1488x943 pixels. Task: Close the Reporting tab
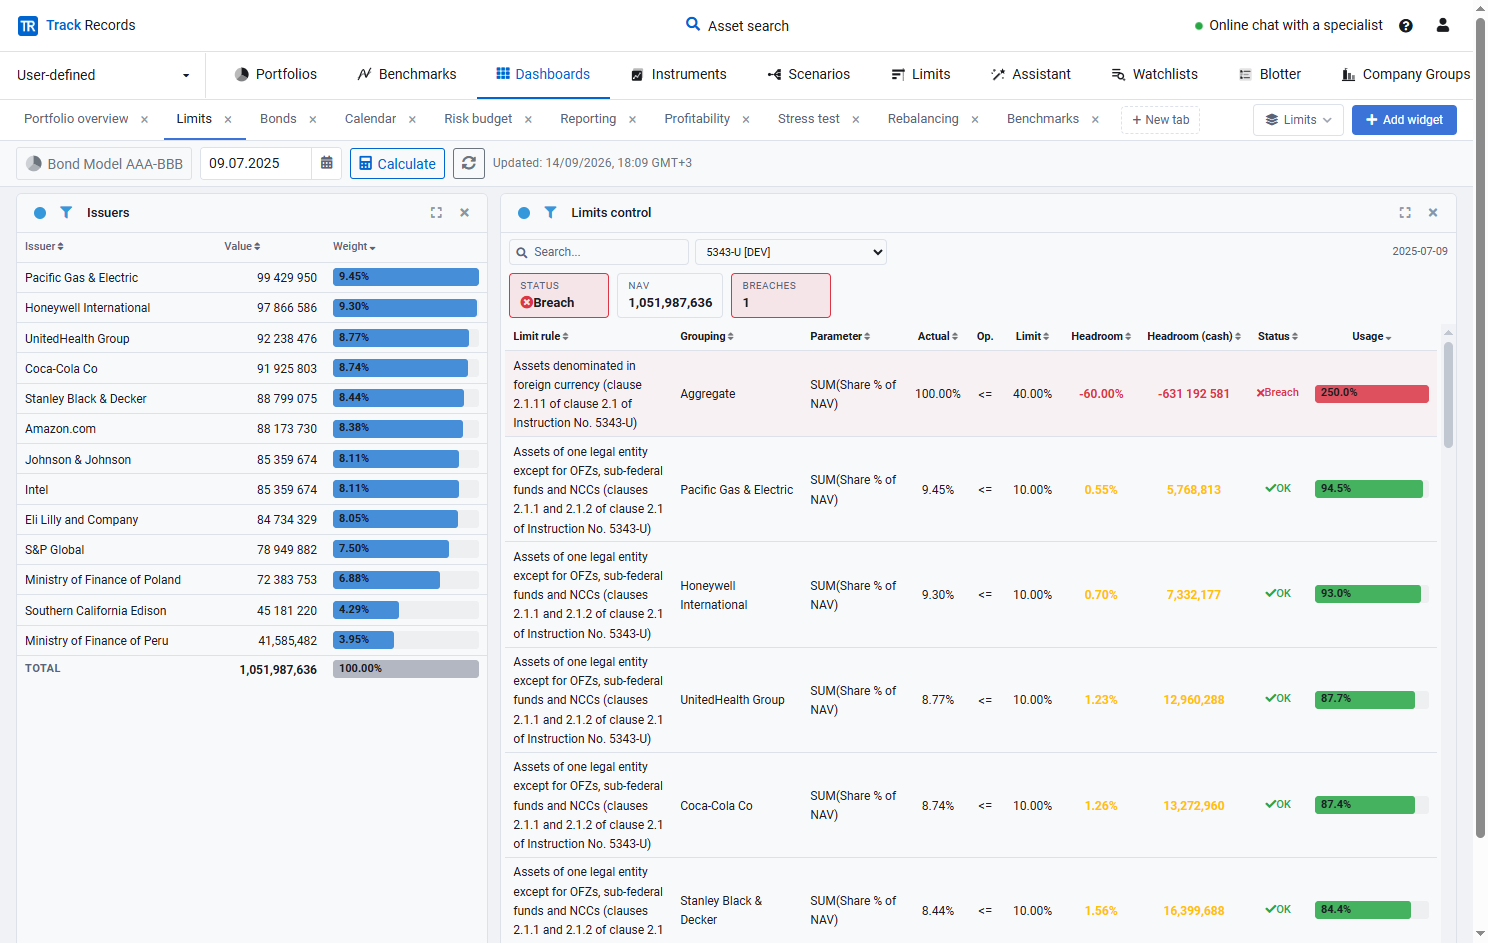[x=632, y=120]
